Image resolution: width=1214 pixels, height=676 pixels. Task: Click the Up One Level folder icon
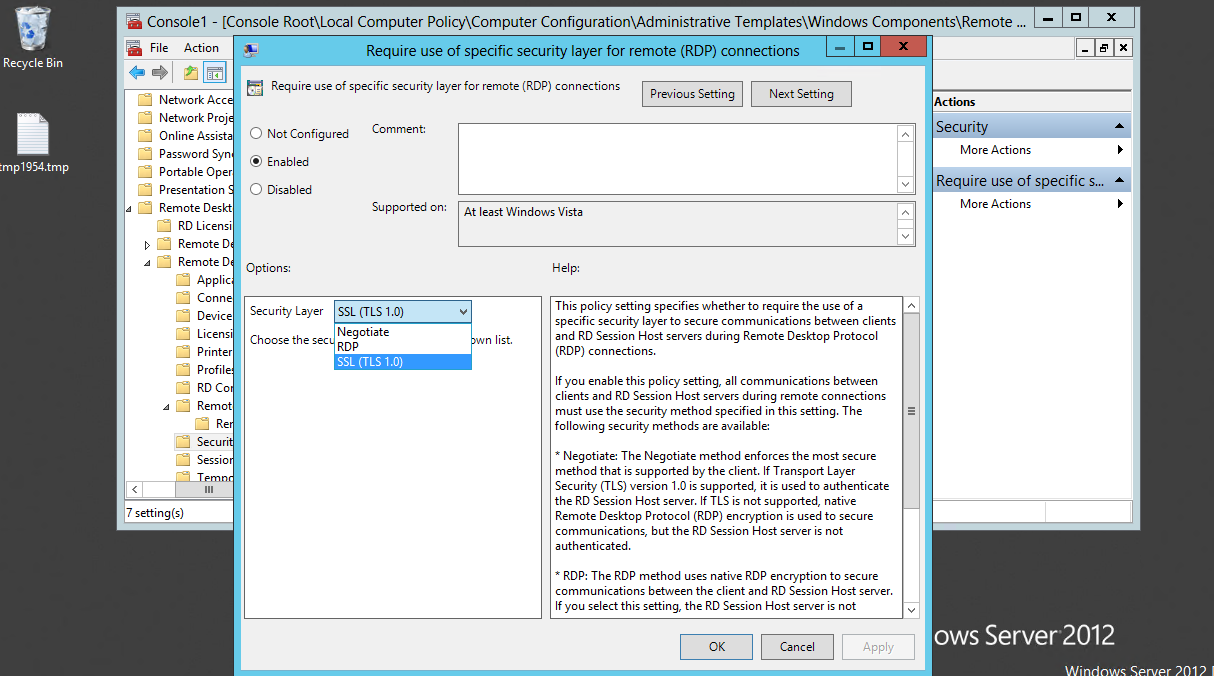click(x=191, y=72)
